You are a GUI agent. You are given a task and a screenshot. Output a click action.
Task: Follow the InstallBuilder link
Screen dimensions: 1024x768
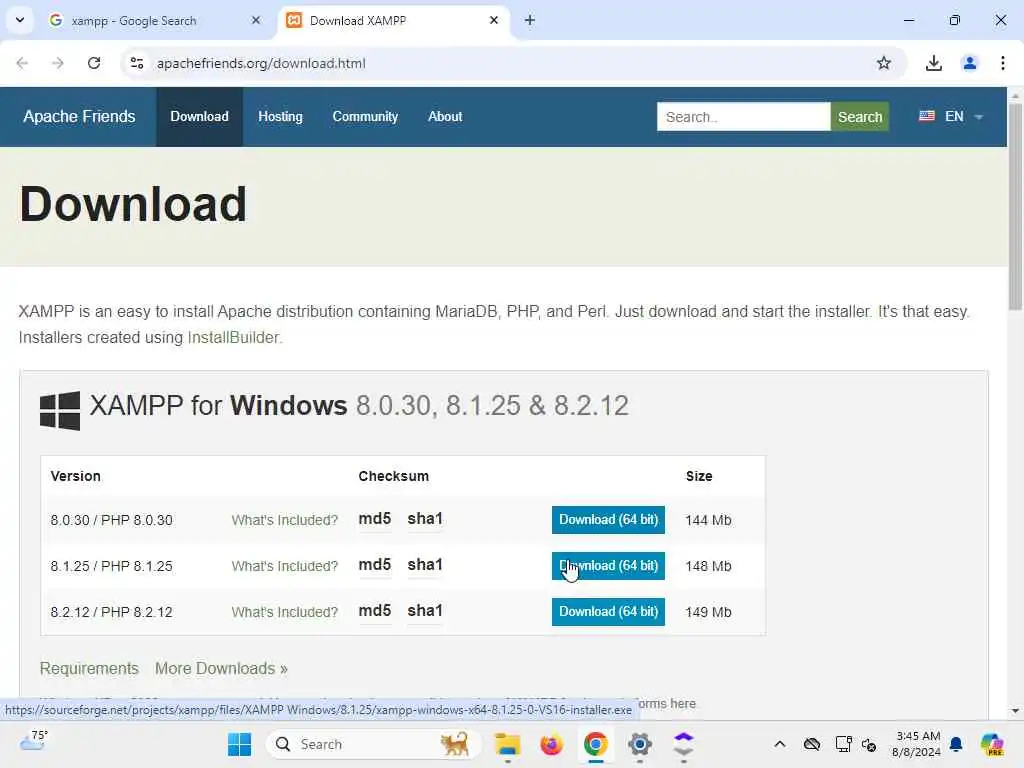tap(233, 338)
